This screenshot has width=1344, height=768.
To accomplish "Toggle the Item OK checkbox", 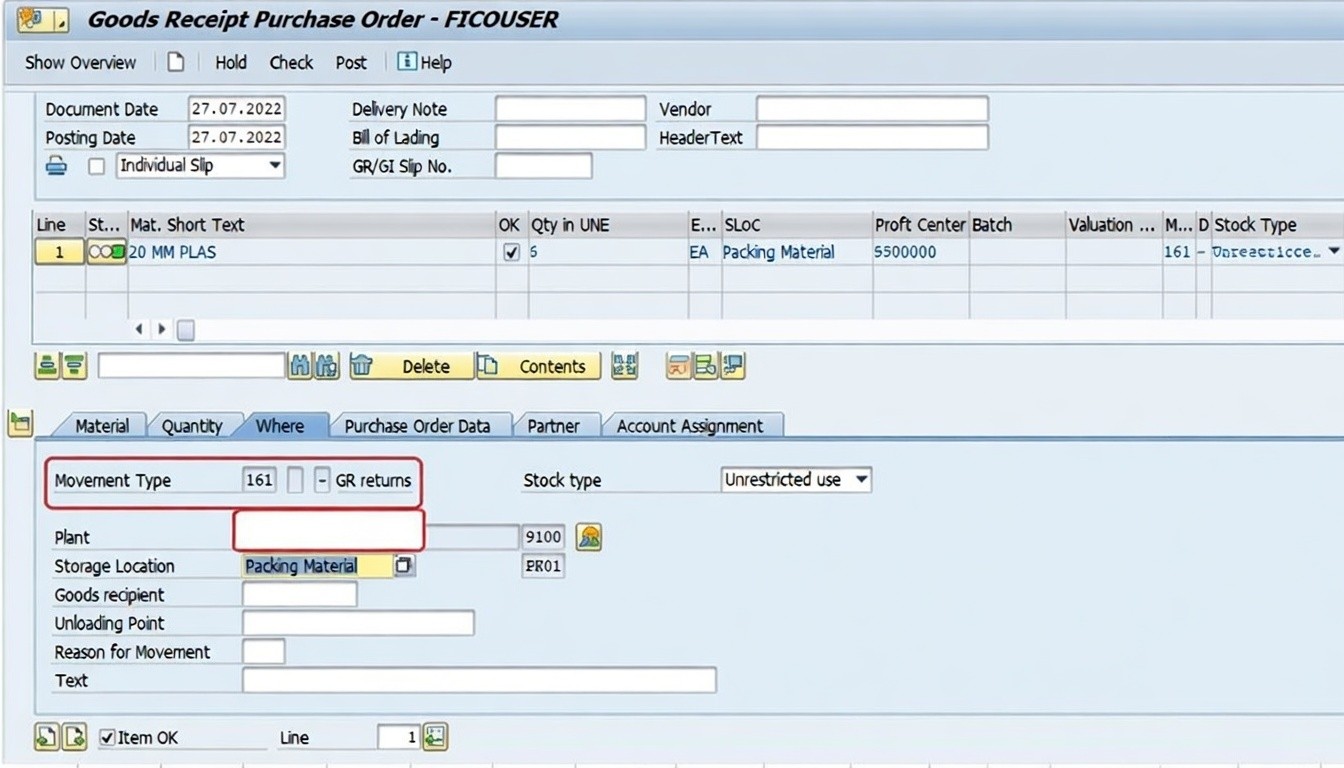I will (108, 738).
